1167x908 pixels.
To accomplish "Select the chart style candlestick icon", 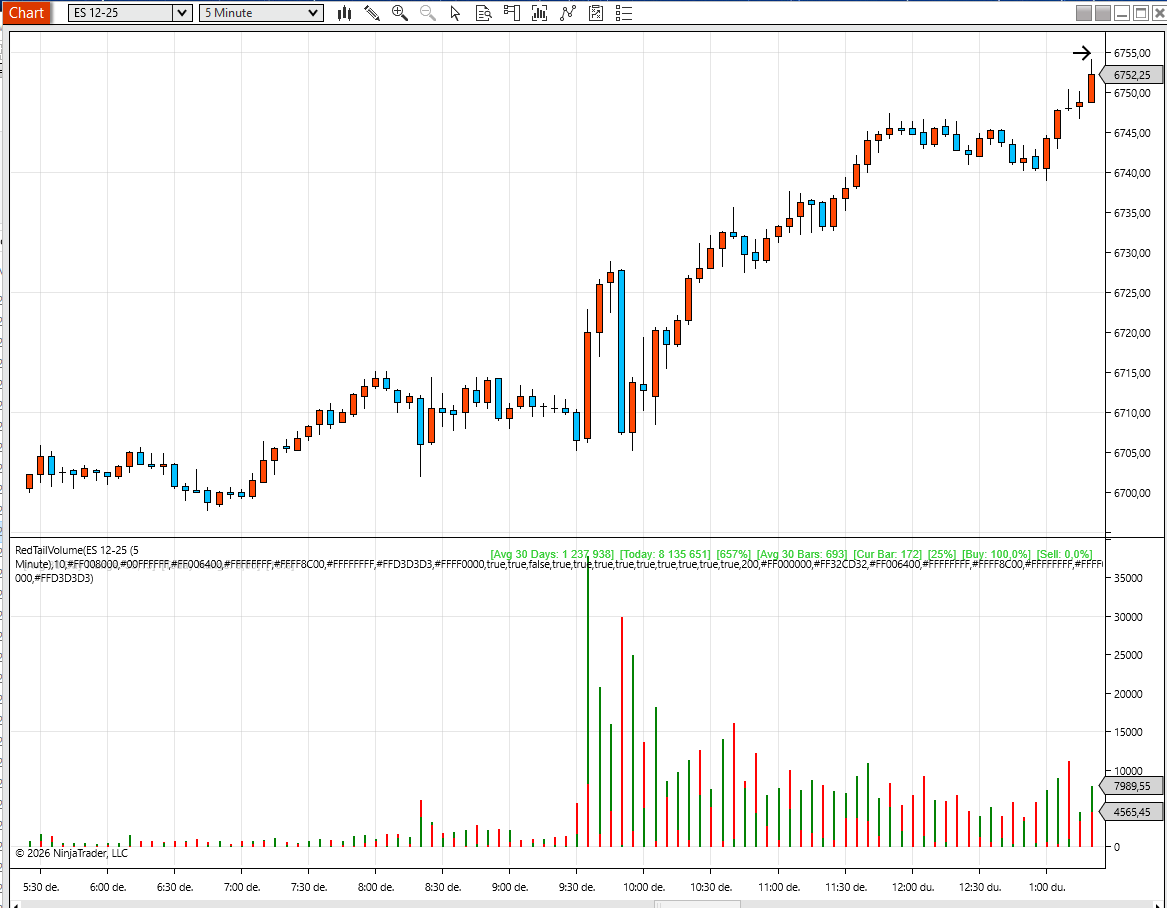I will pyautogui.click(x=344, y=13).
